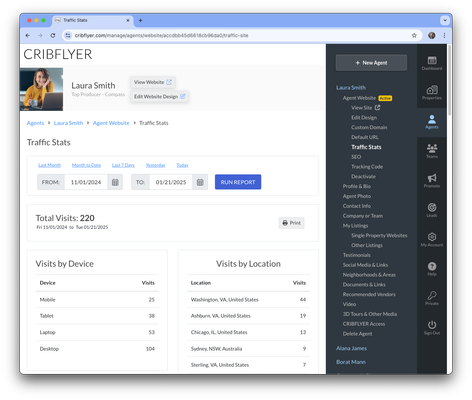Open the browser three-dot menu

[444, 35]
